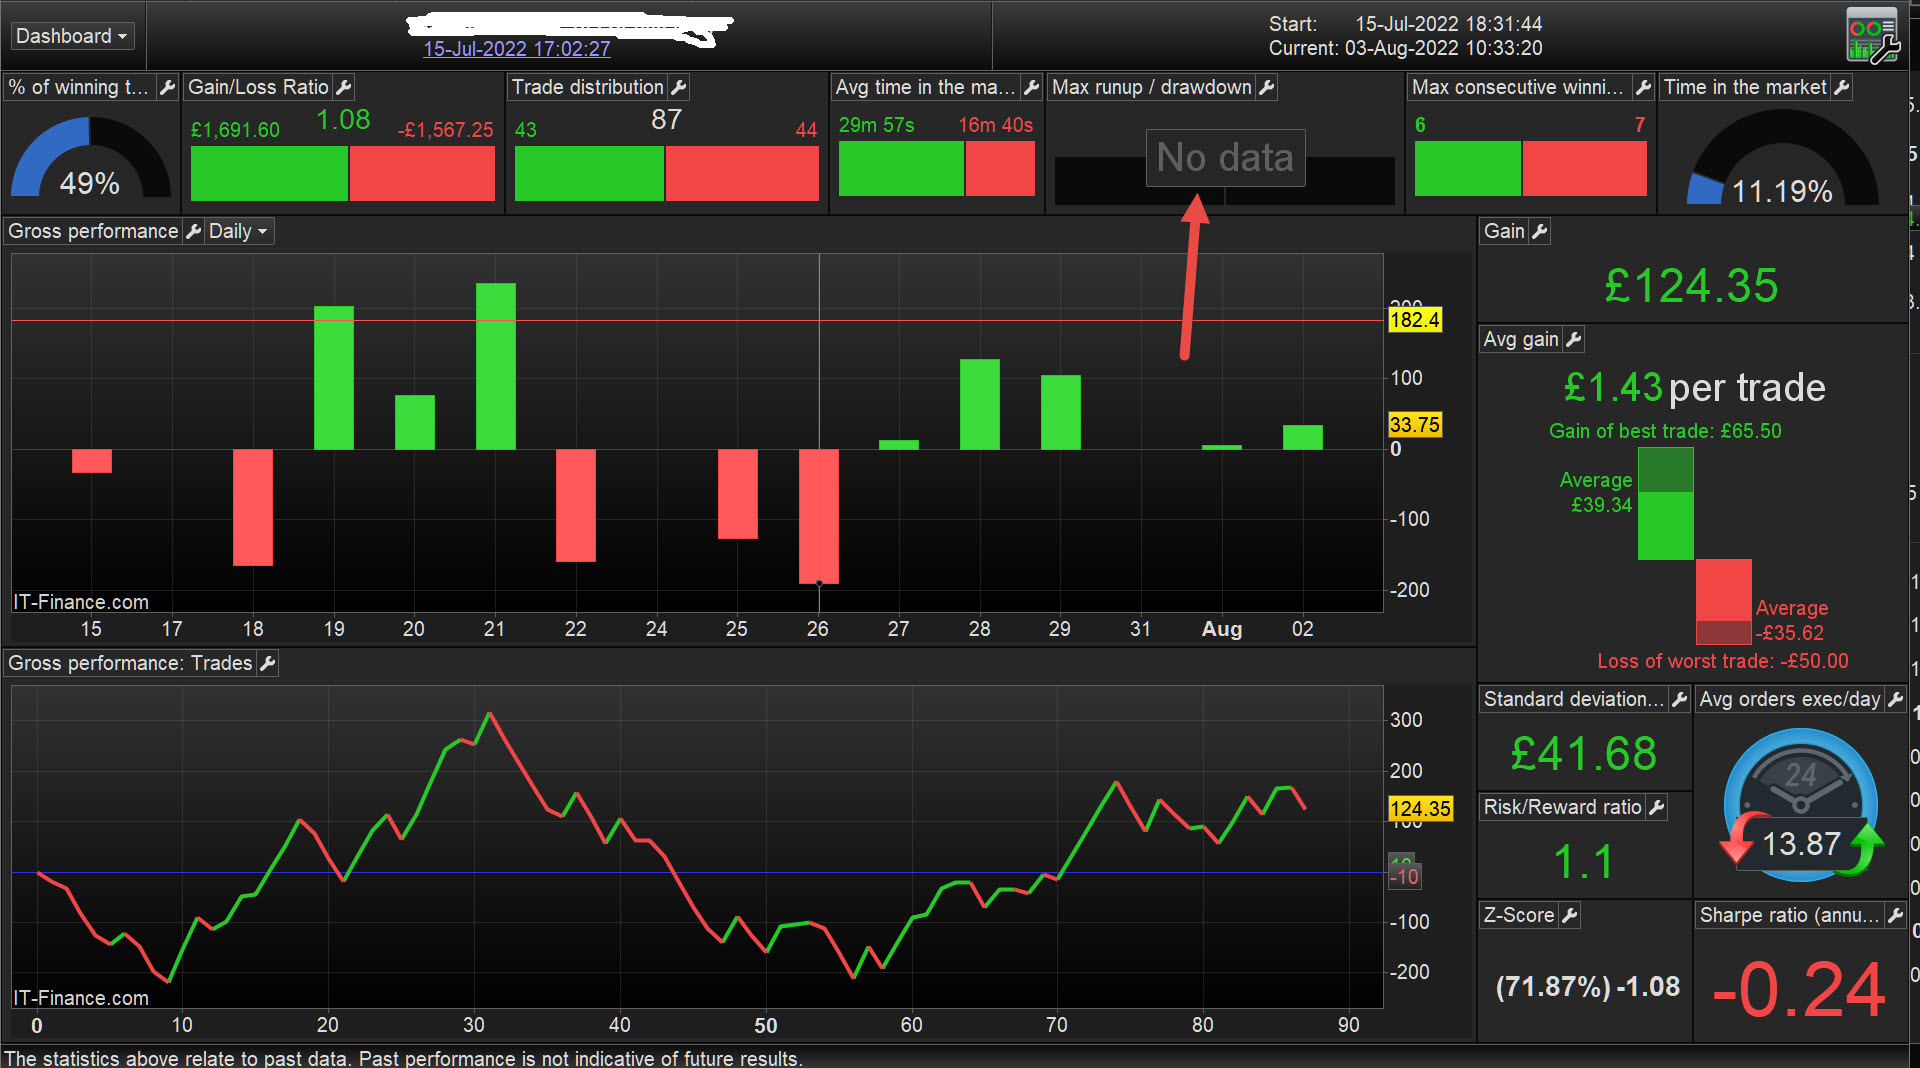1920x1068 pixels.
Task: Click the -0.24 Sharpe ratio value
Action: tap(1799, 990)
